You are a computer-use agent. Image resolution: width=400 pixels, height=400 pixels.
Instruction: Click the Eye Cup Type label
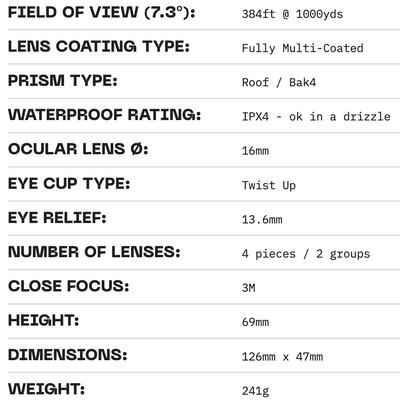click(x=69, y=183)
